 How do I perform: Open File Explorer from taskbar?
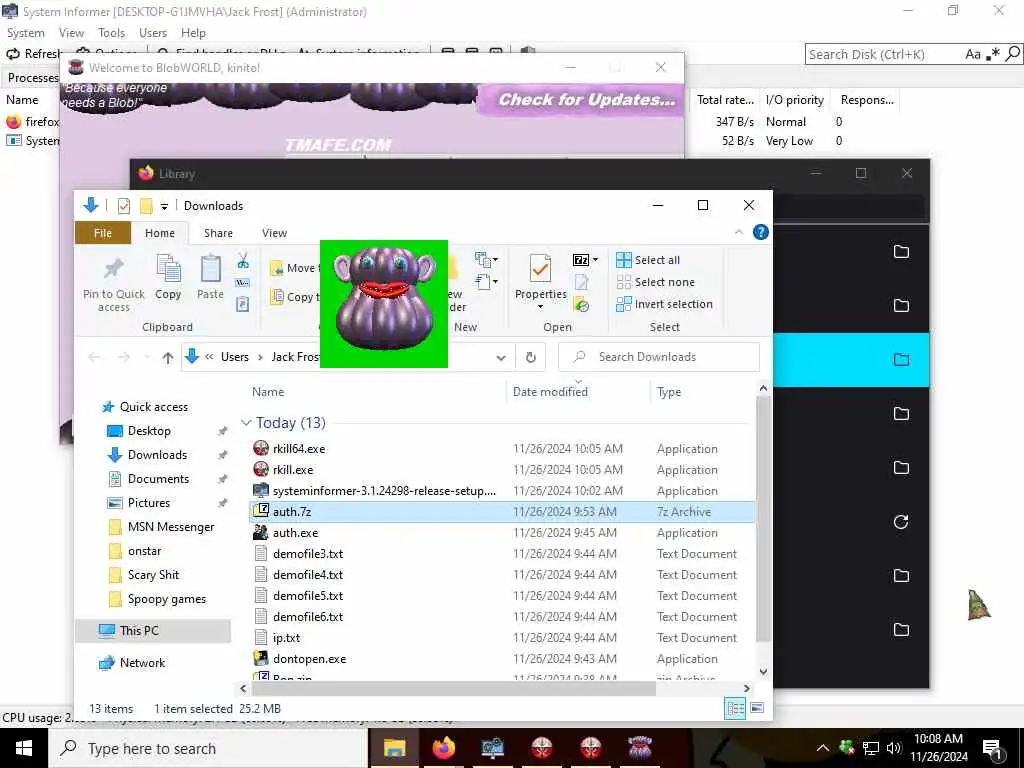(x=394, y=748)
